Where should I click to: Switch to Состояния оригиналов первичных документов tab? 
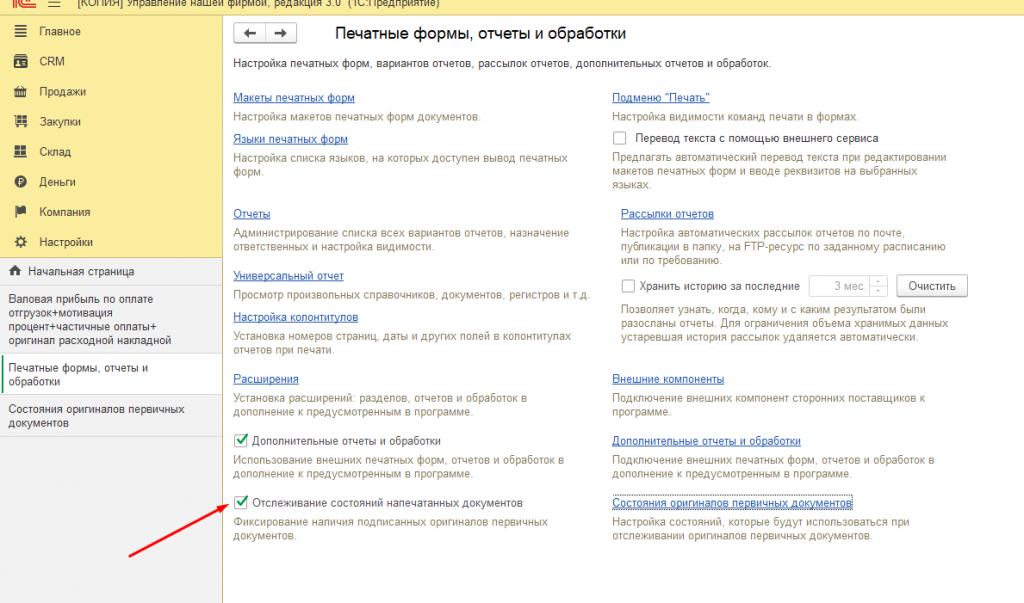pos(111,416)
